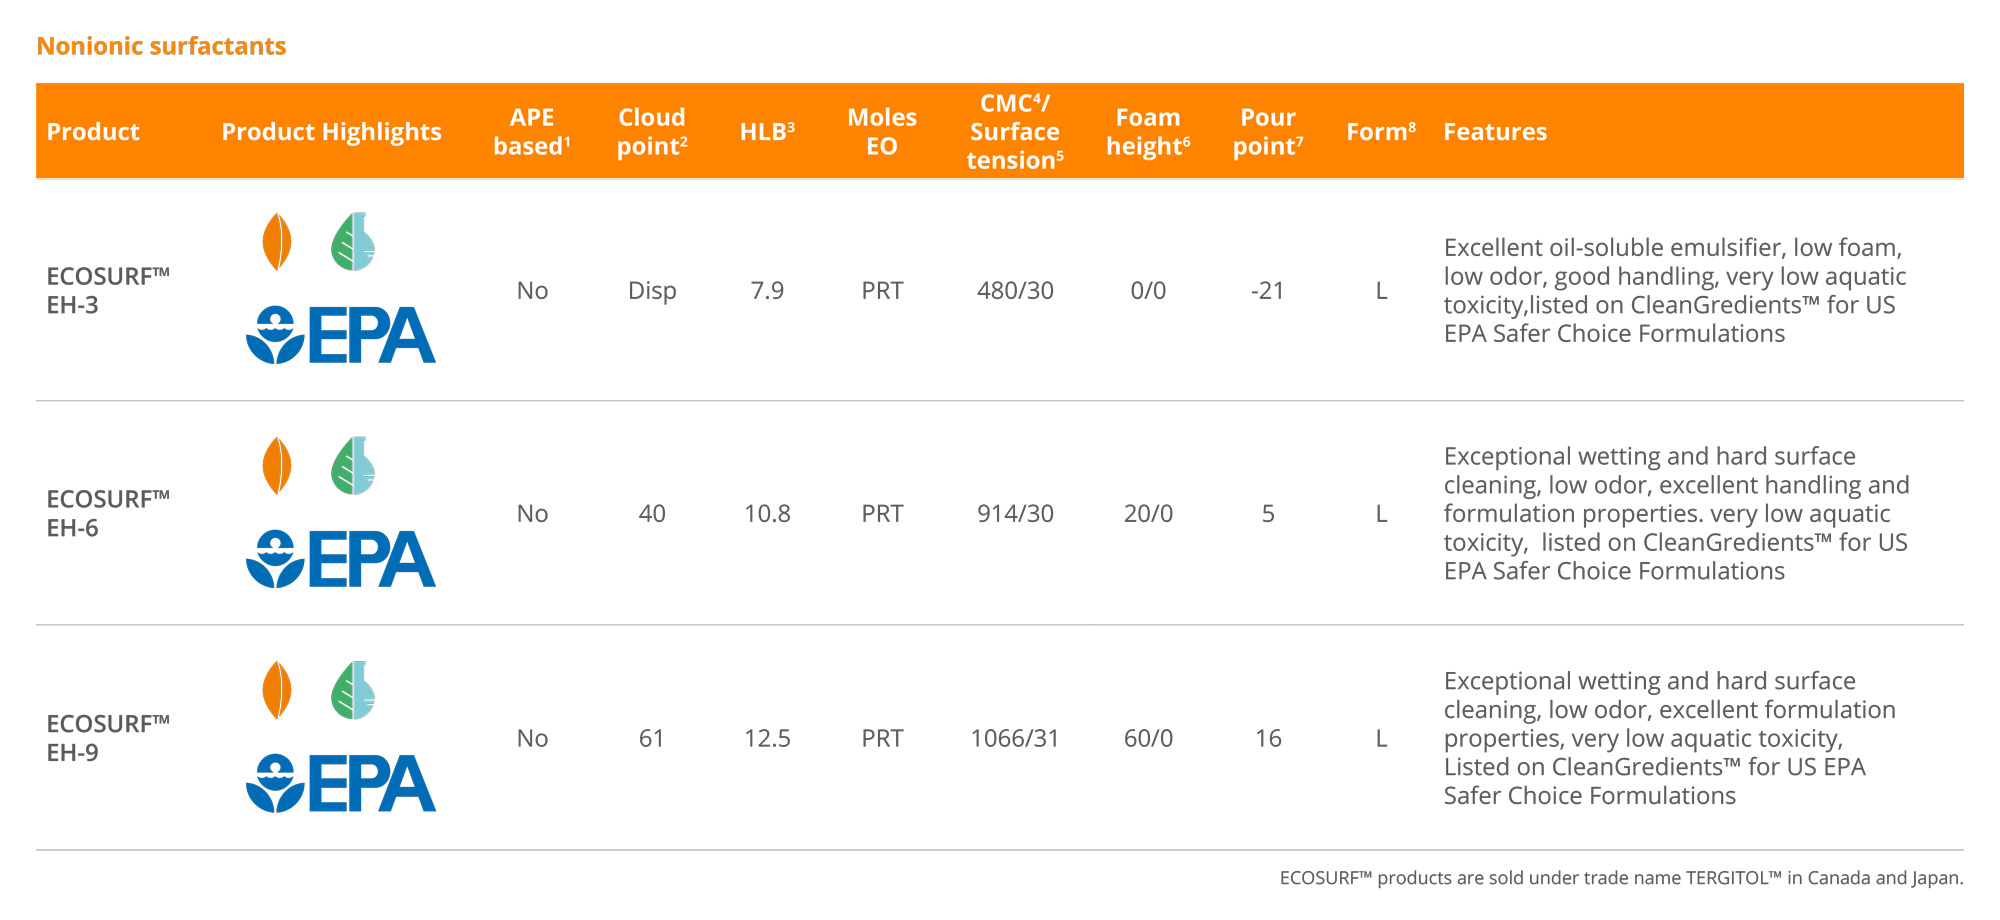Screen dimensions: 2000x920
Task: Select the HLB column header
Action: coord(767,132)
